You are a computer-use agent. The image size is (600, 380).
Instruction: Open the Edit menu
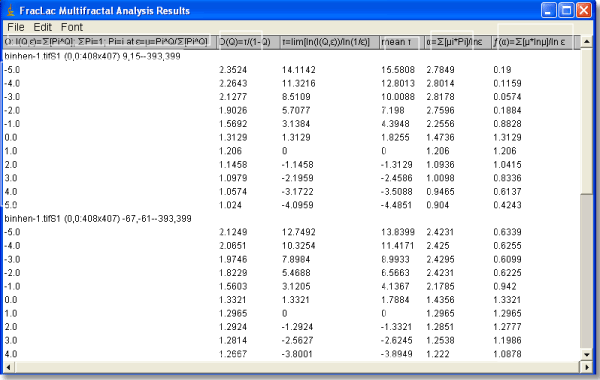tap(42, 27)
